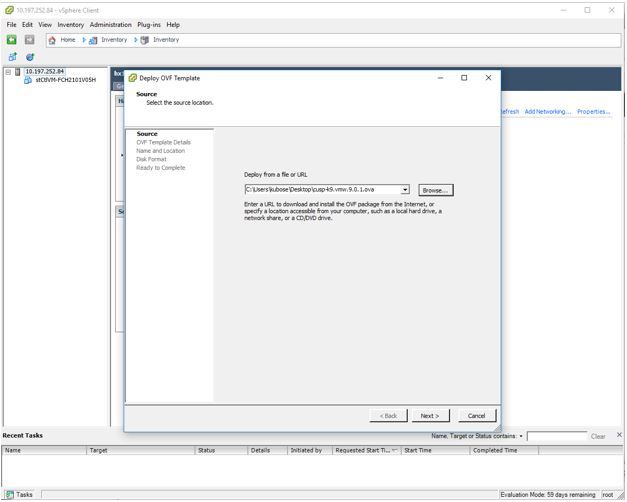
Task: Select Ready to Complete wizard step
Action: [x=161, y=168]
